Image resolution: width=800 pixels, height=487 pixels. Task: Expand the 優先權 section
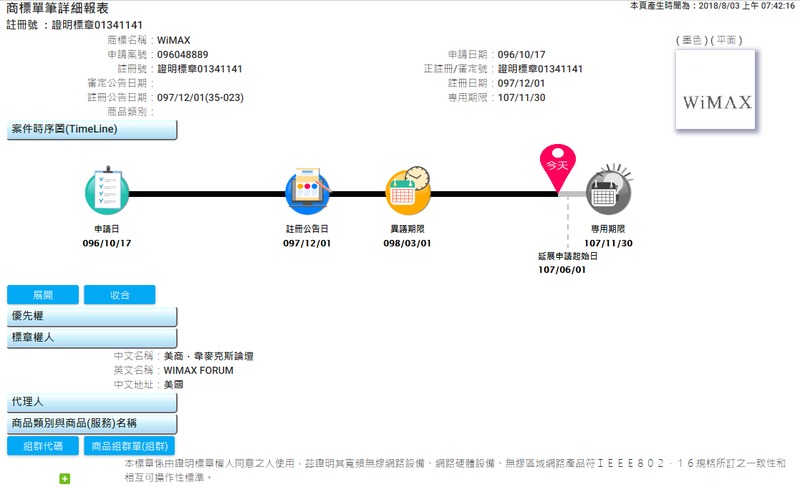[92, 317]
